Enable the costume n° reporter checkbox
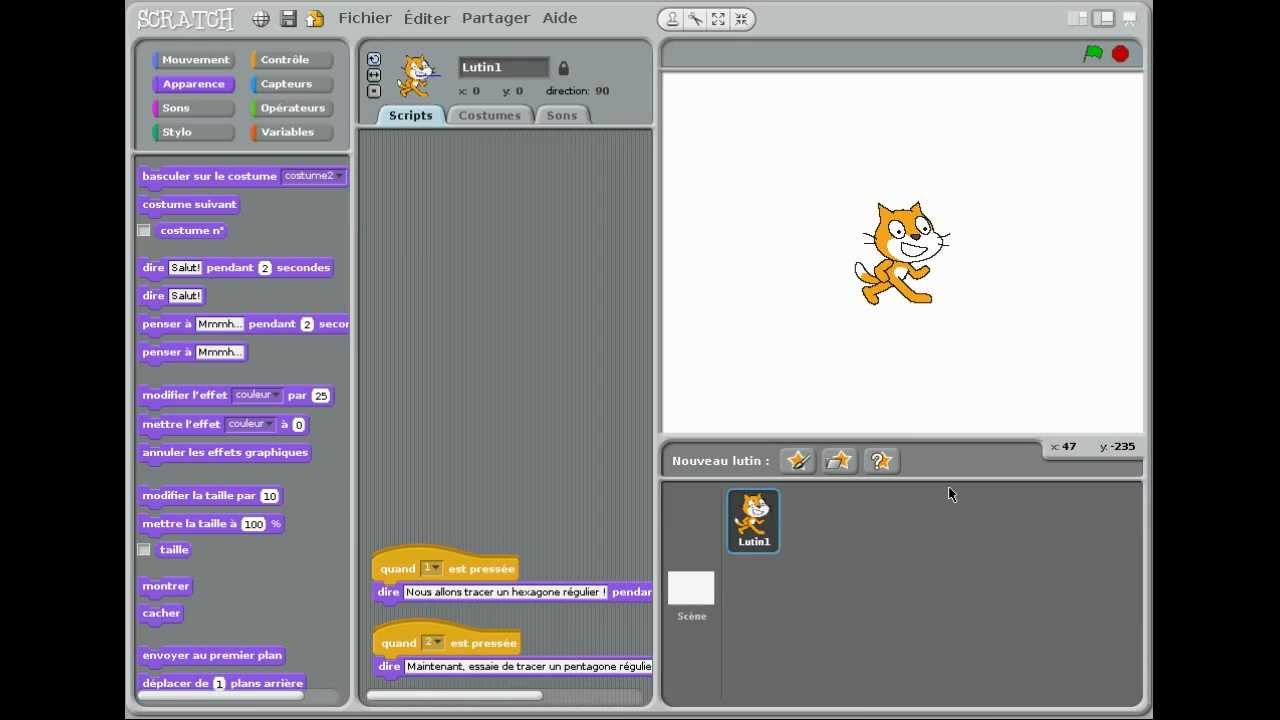Viewport: 1280px width, 720px height. 144,231
